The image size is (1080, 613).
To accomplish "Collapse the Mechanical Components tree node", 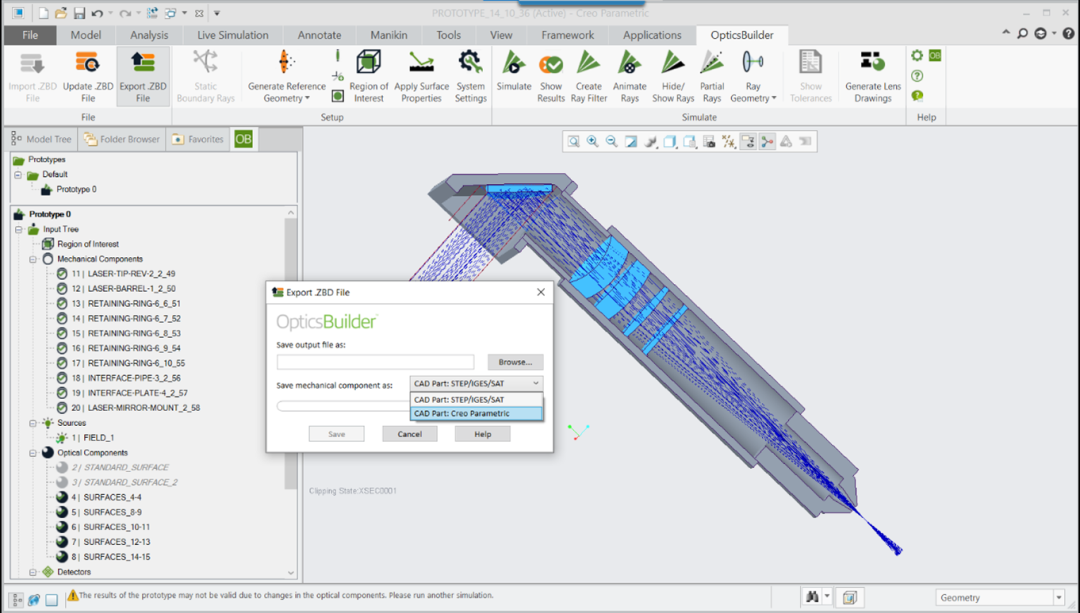I will pyautogui.click(x=32, y=259).
